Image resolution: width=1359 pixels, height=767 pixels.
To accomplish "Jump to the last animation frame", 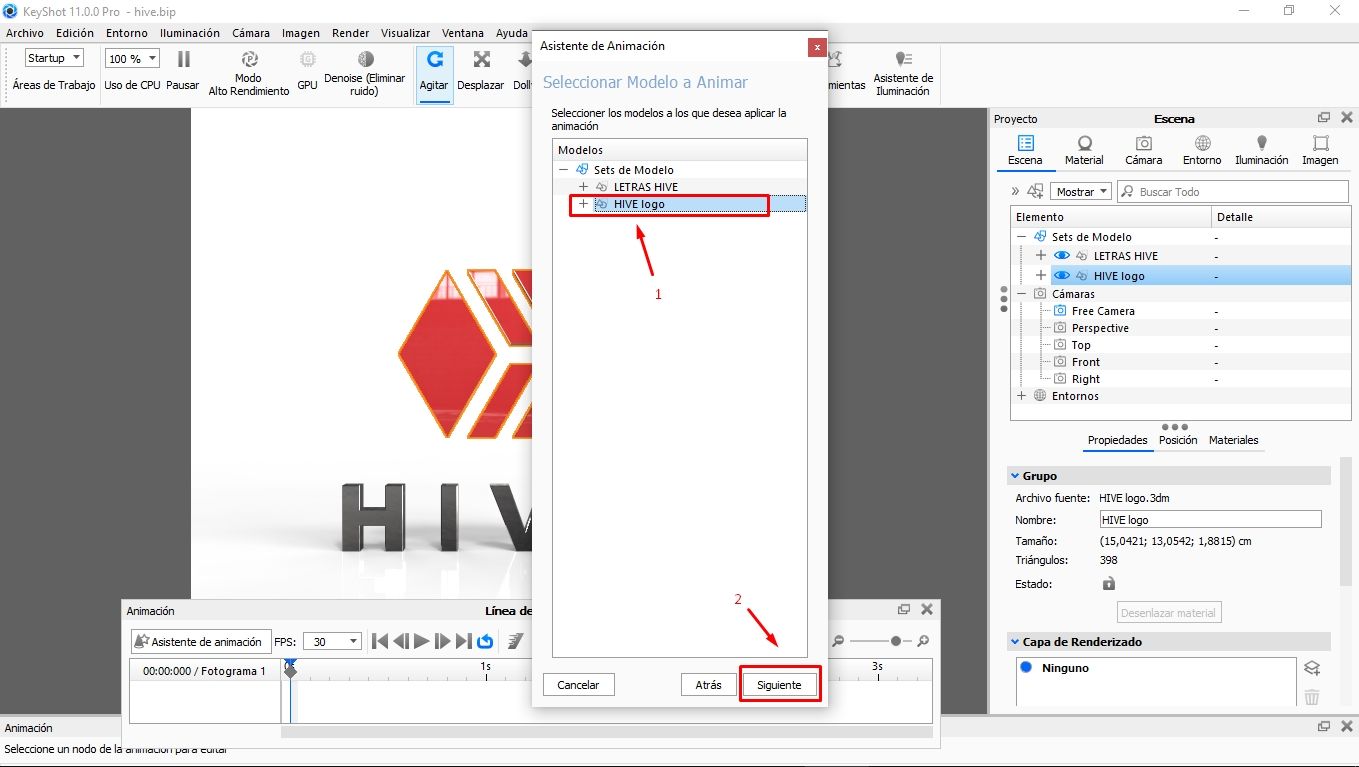I will tap(464, 641).
